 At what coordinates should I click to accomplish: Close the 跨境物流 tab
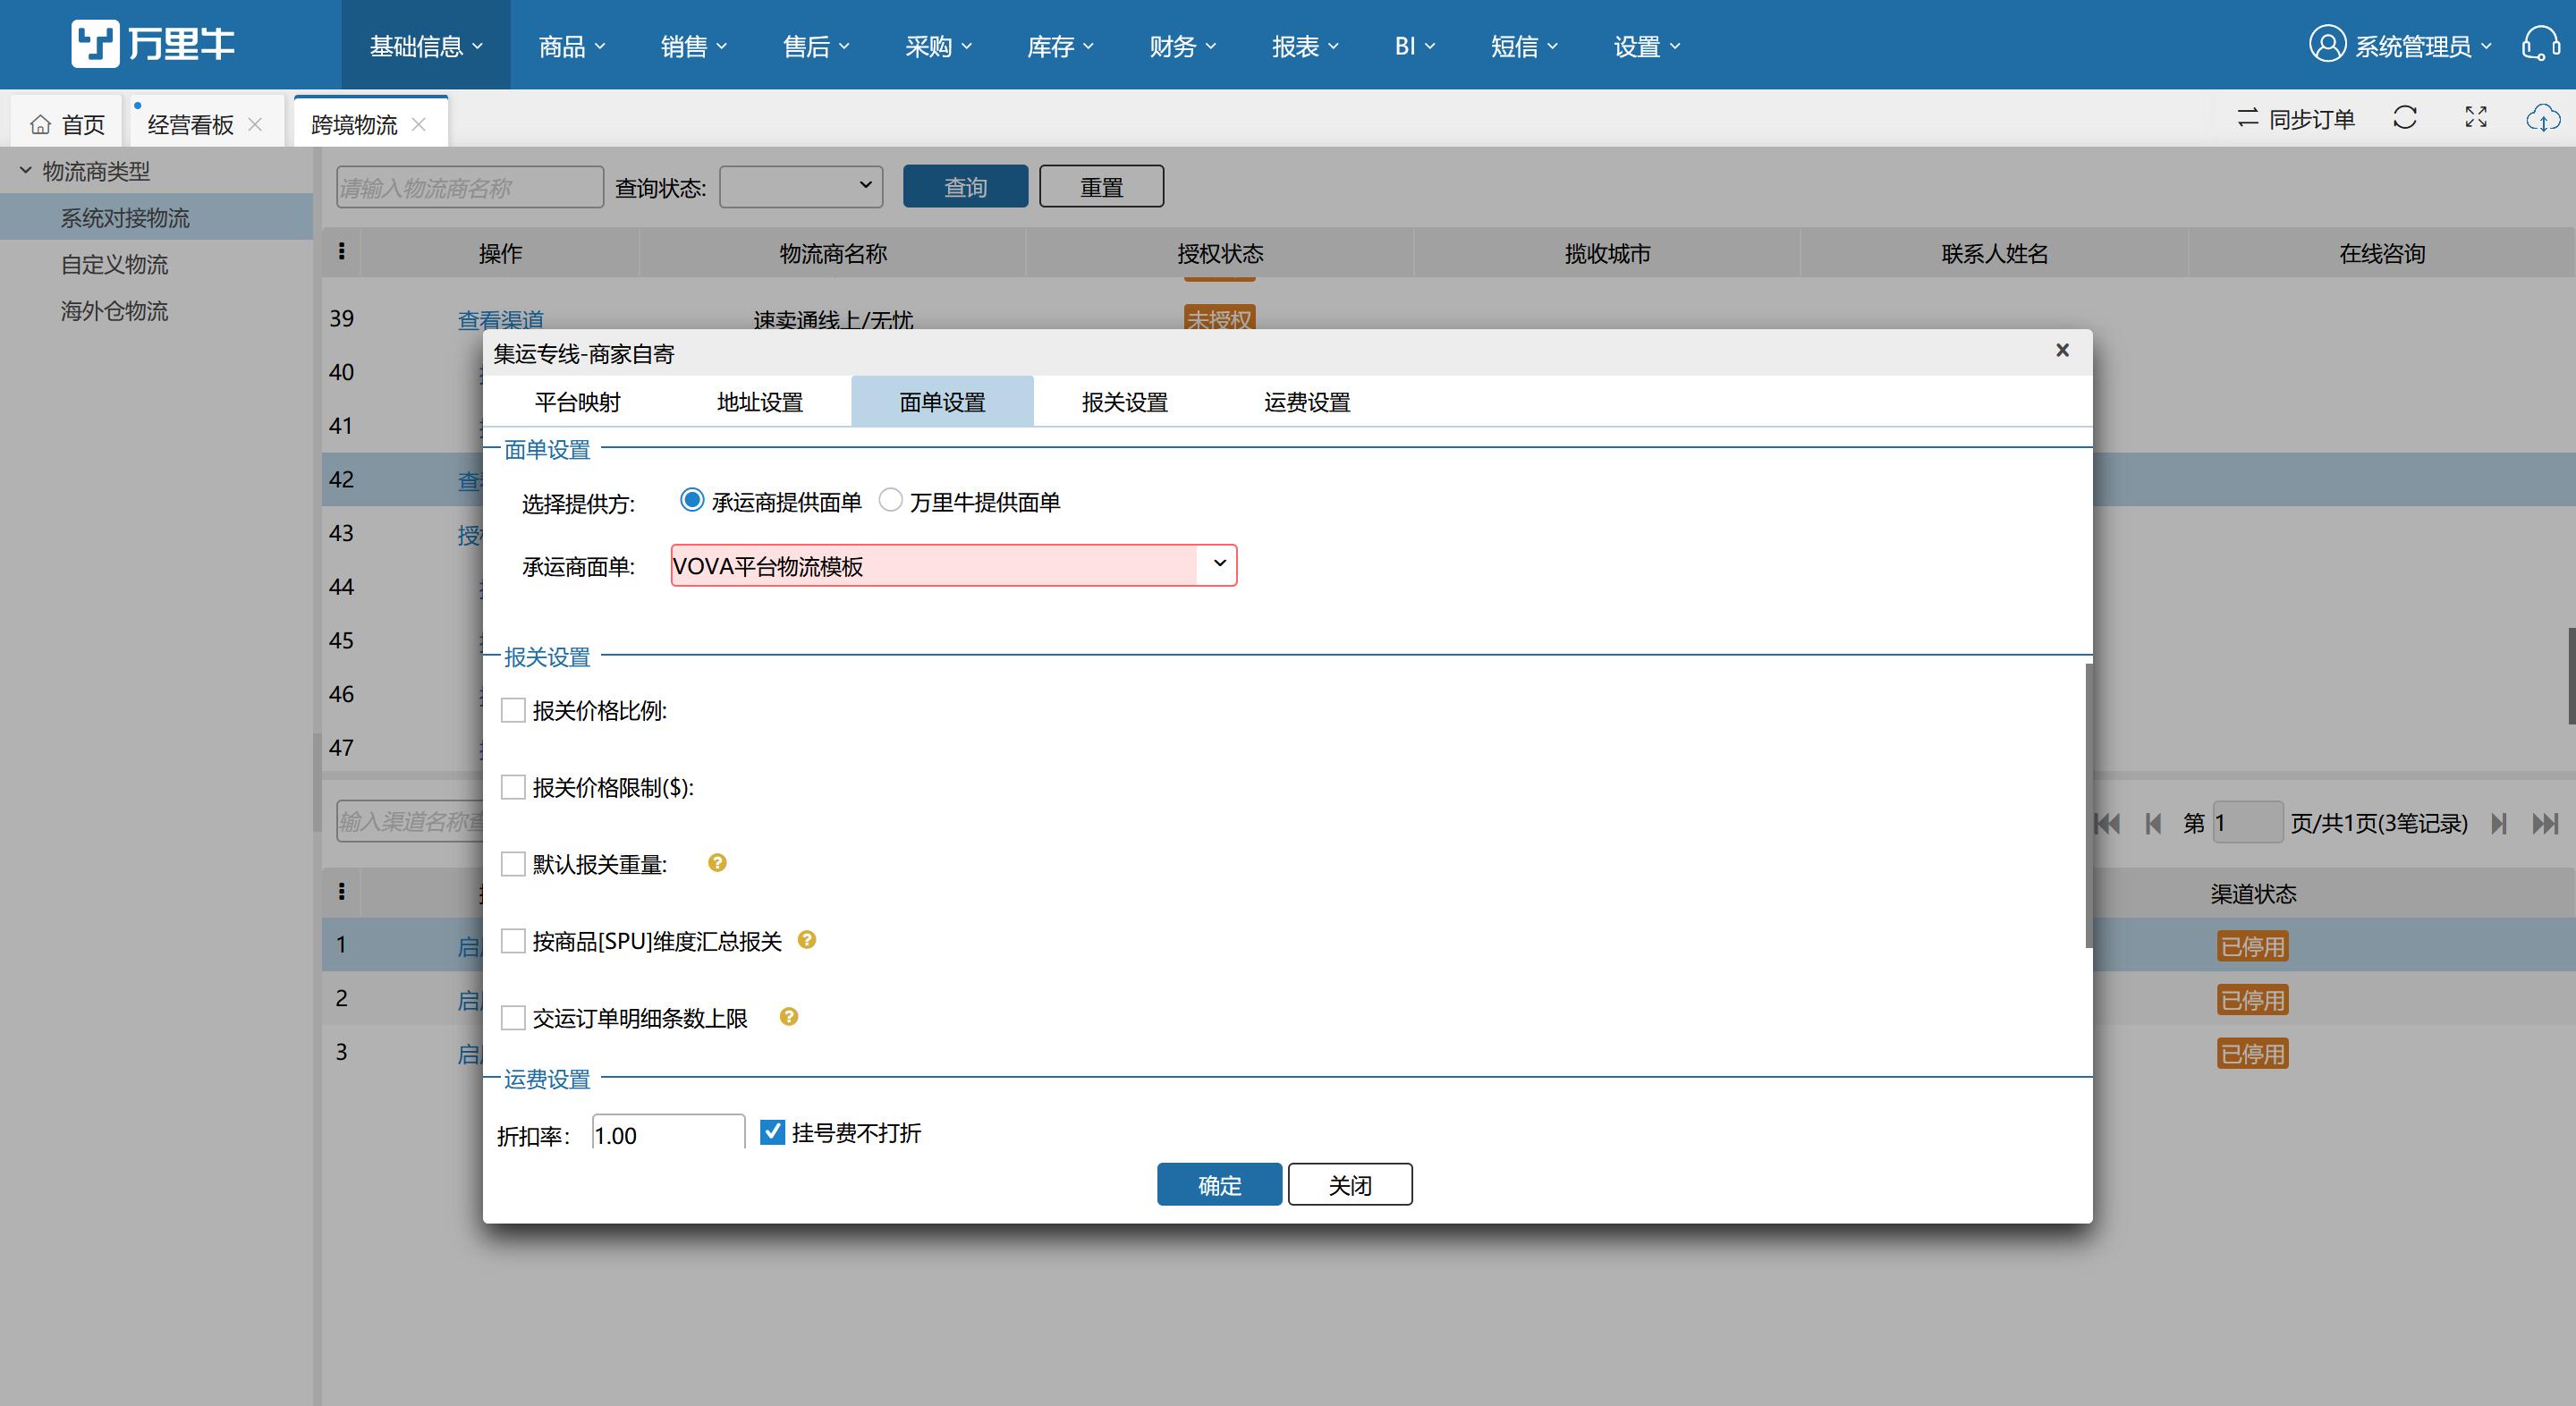point(419,124)
